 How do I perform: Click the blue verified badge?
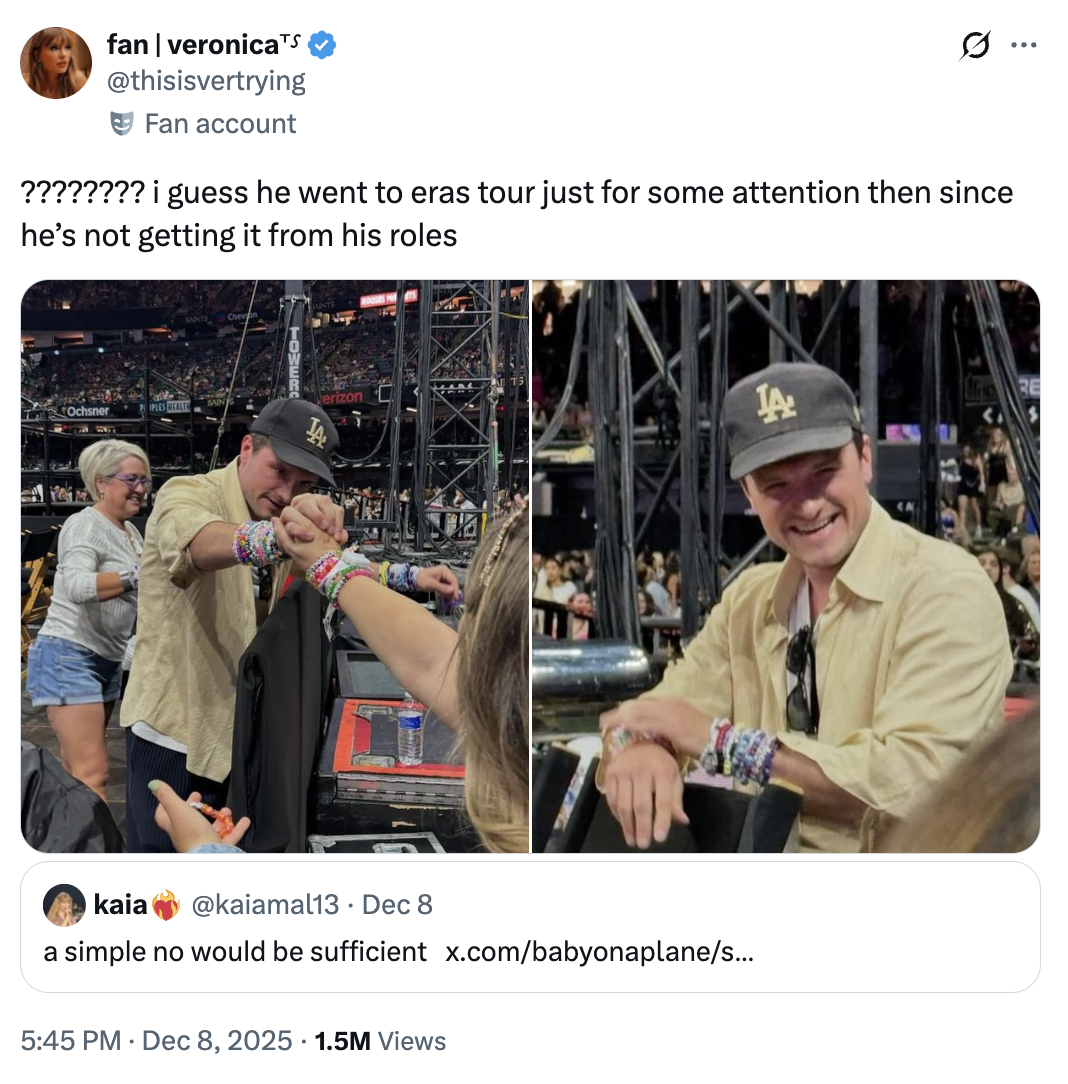(321, 45)
